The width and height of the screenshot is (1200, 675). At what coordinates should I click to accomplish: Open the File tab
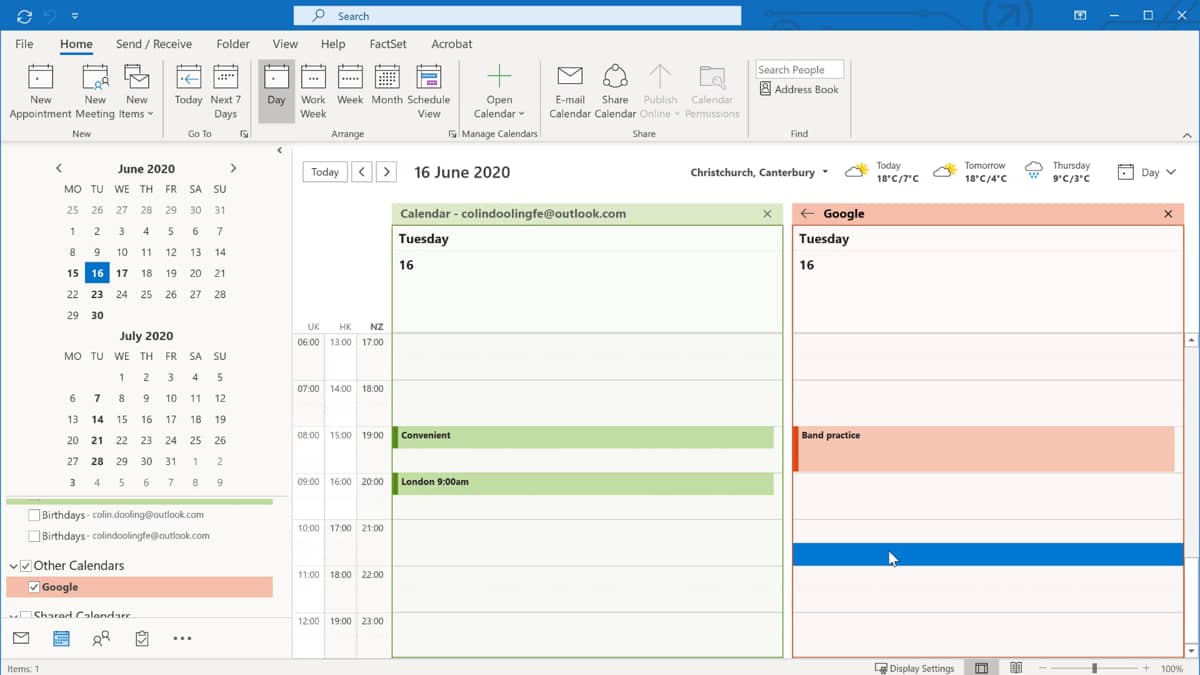(x=24, y=44)
